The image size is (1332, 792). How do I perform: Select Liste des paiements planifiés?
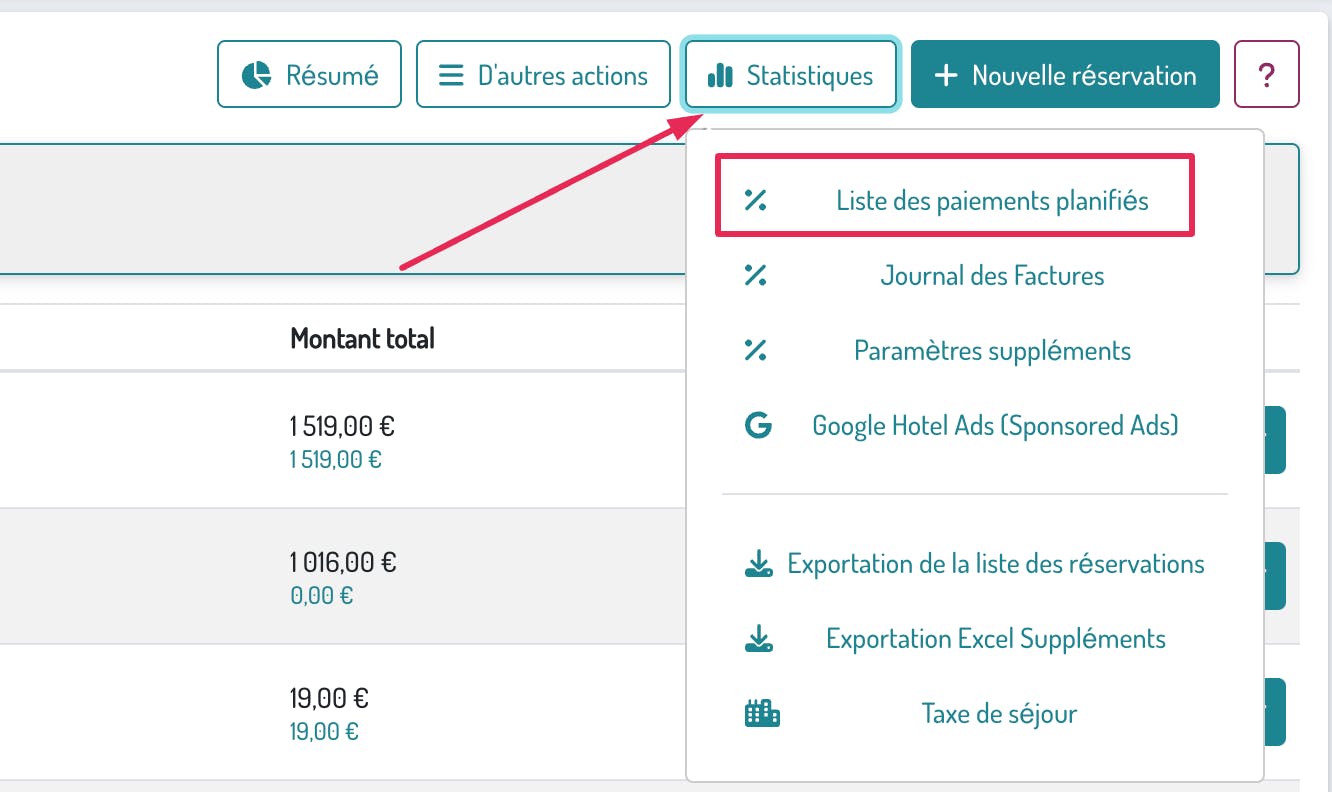pyautogui.click(x=992, y=201)
